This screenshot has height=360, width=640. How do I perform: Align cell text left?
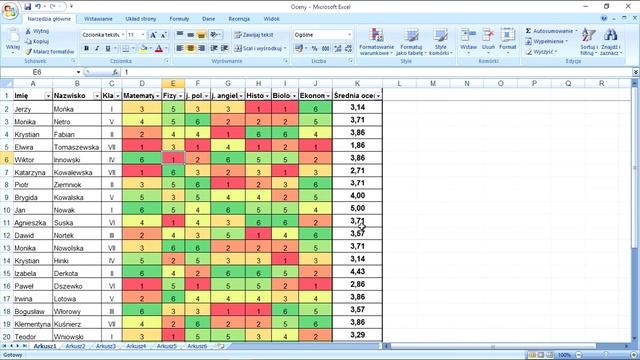(x=180, y=49)
